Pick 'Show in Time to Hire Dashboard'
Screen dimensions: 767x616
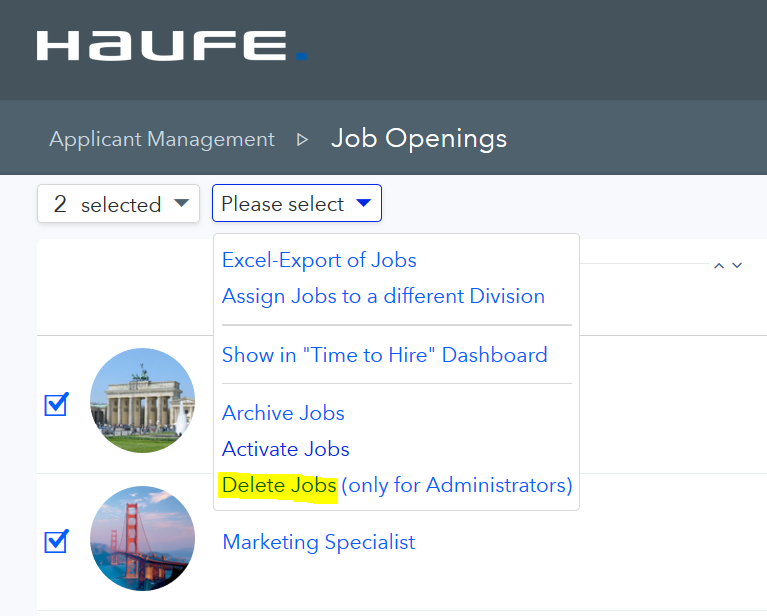click(384, 355)
